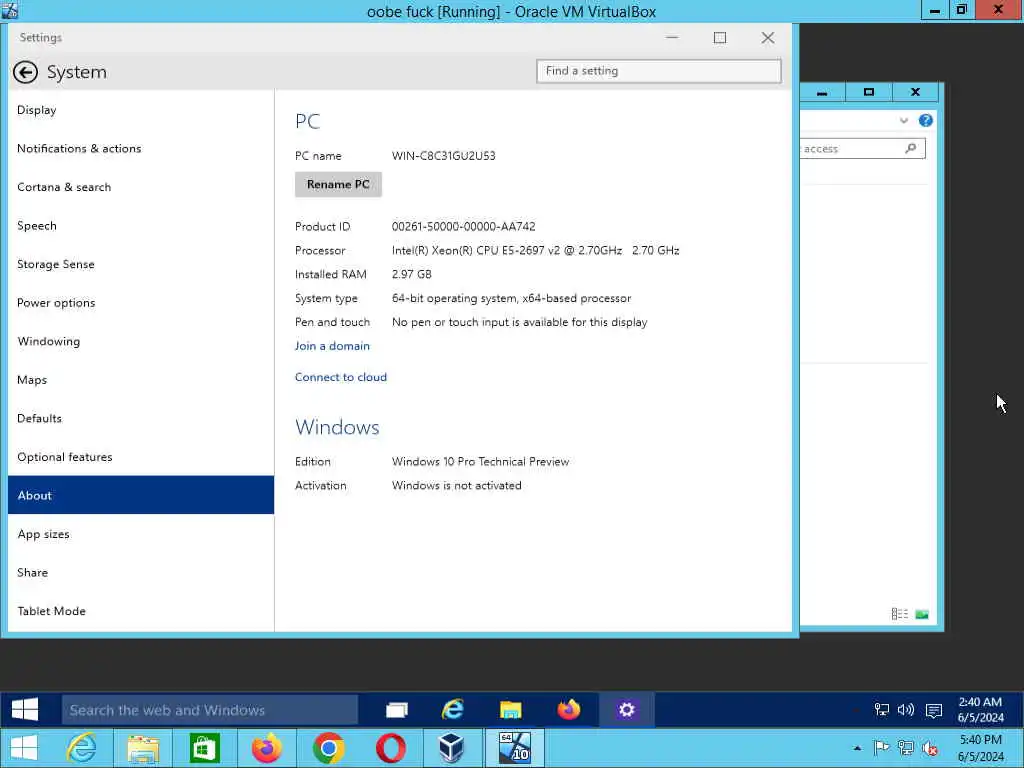This screenshot has width=1024, height=768.
Task: Select the About category
Action: click(141, 495)
